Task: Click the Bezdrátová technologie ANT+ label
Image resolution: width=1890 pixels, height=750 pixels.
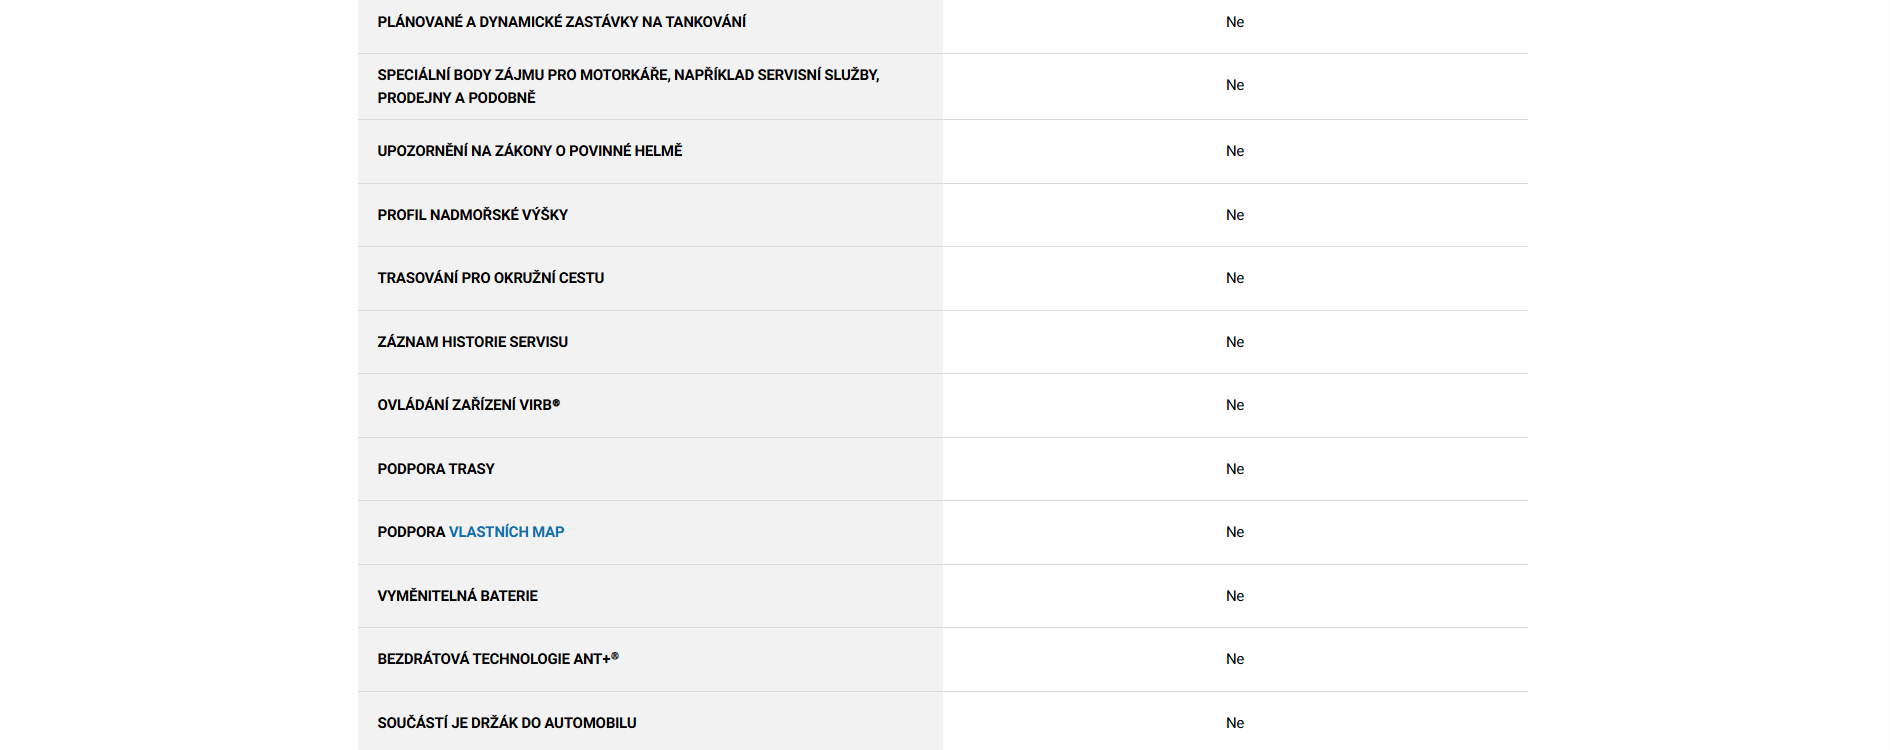Action: click(496, 659)
